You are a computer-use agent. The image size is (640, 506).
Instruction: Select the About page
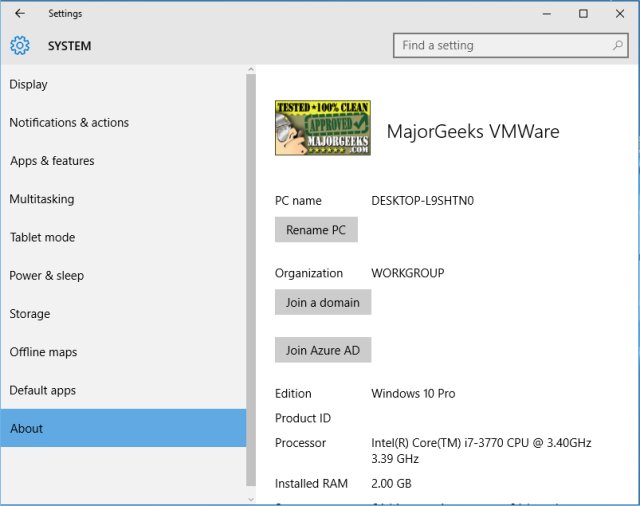(123, 428)
